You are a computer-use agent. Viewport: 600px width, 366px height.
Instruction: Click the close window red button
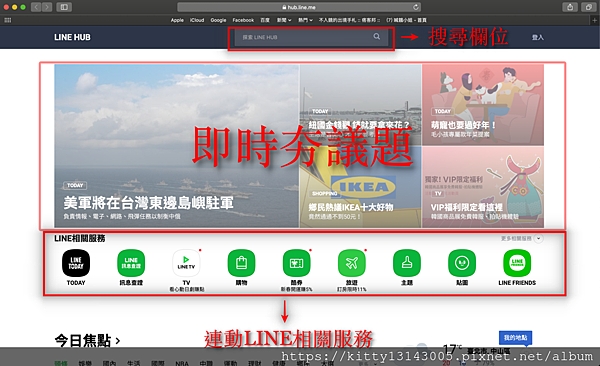coord(6,7)
